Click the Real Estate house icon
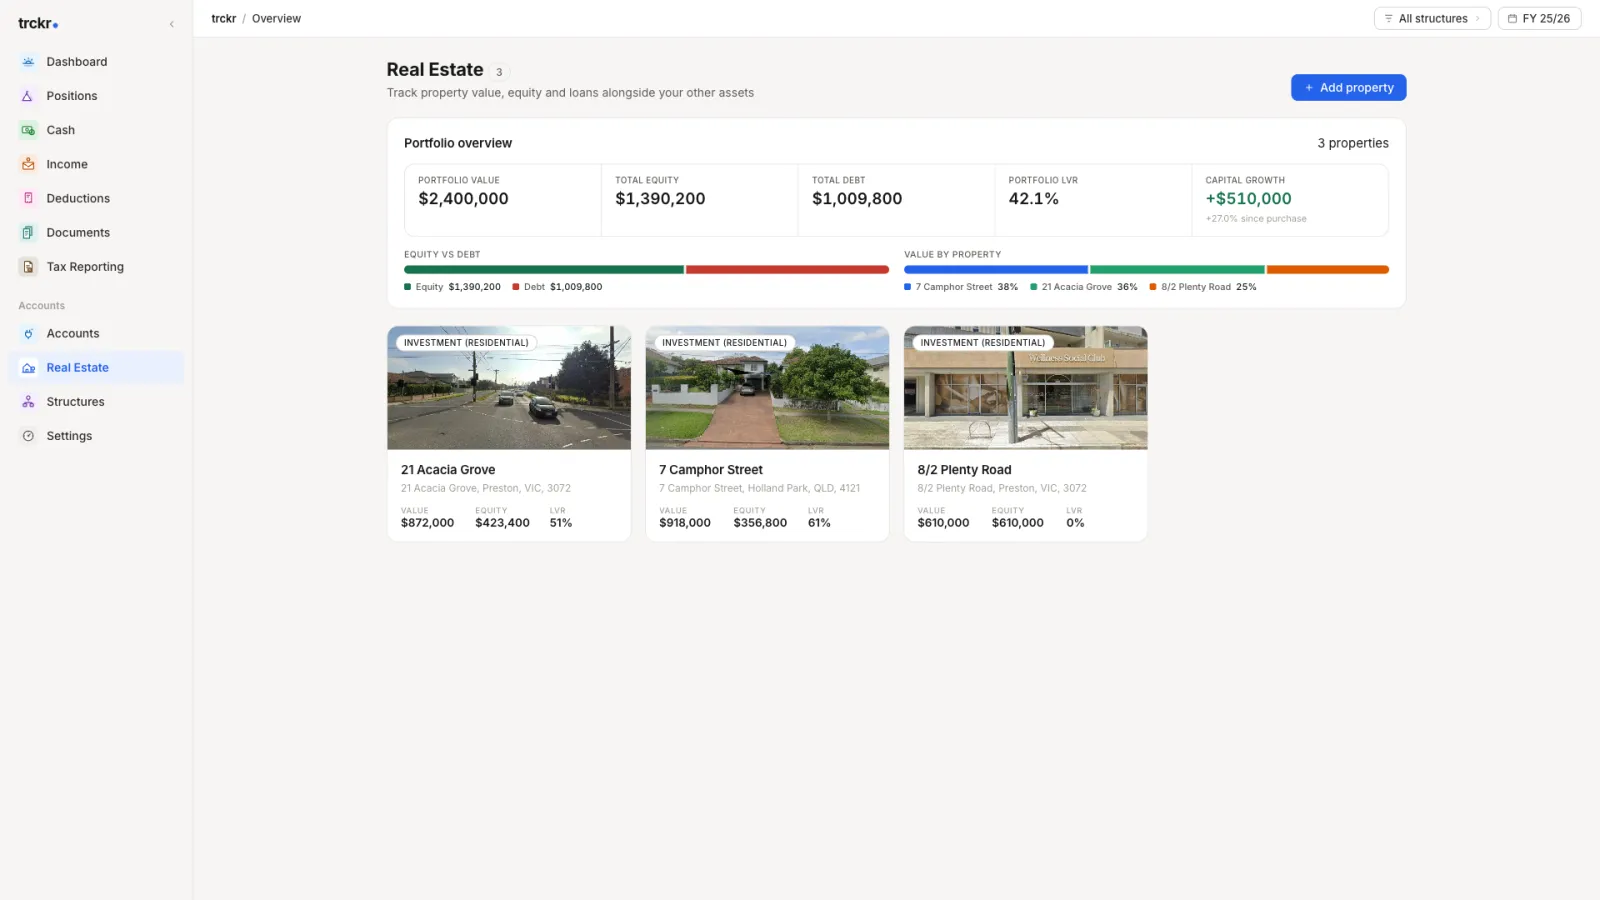1600x900 pixels. pyautogui.click(x=28, y=368)
